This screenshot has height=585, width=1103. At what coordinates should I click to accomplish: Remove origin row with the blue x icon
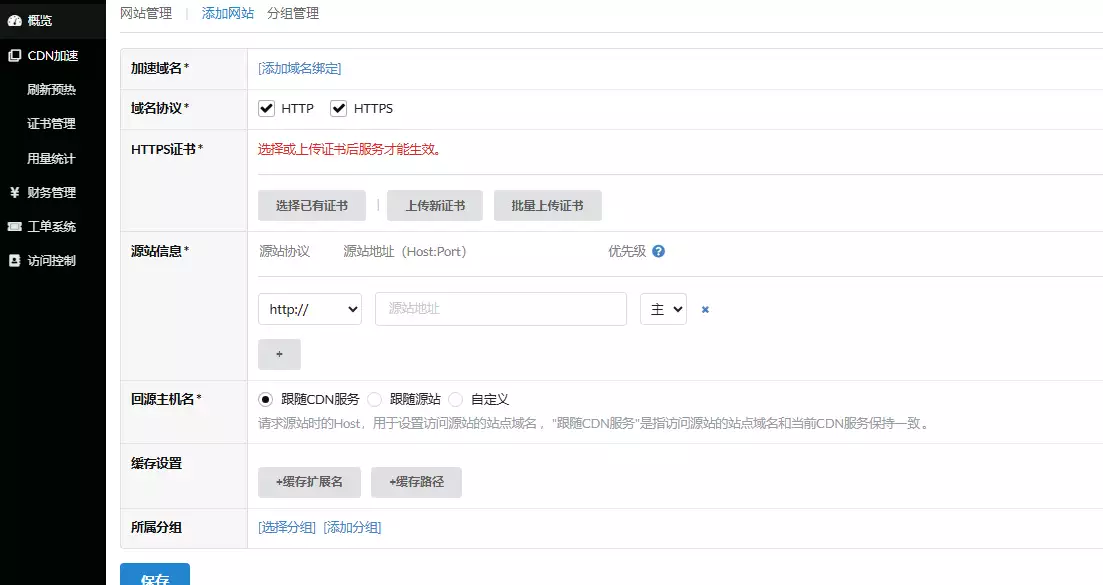point(705,310)
